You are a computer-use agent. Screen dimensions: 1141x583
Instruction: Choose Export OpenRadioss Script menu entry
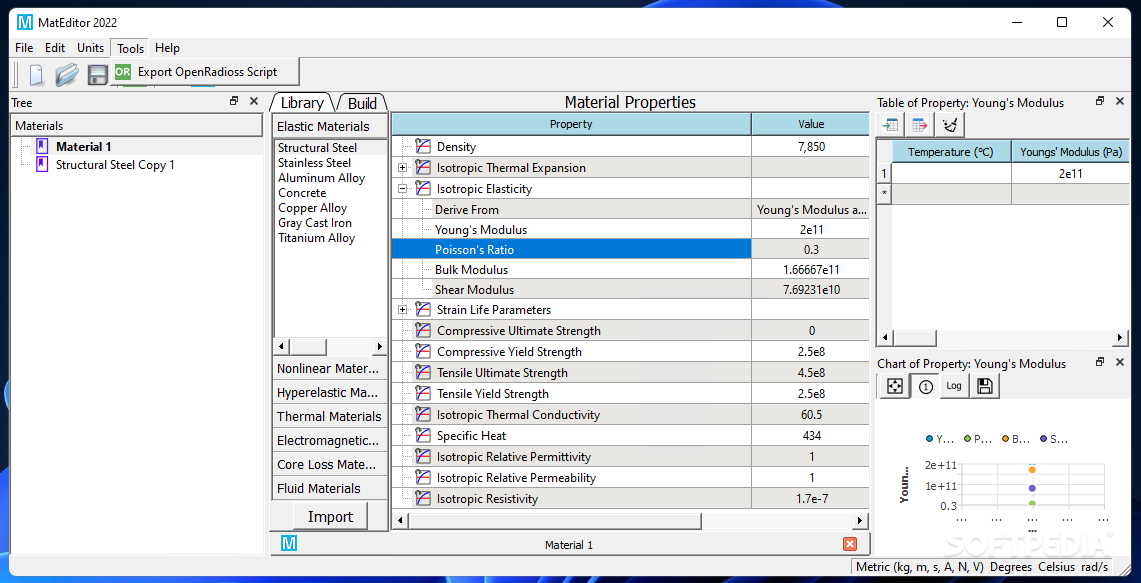(207, 71)
